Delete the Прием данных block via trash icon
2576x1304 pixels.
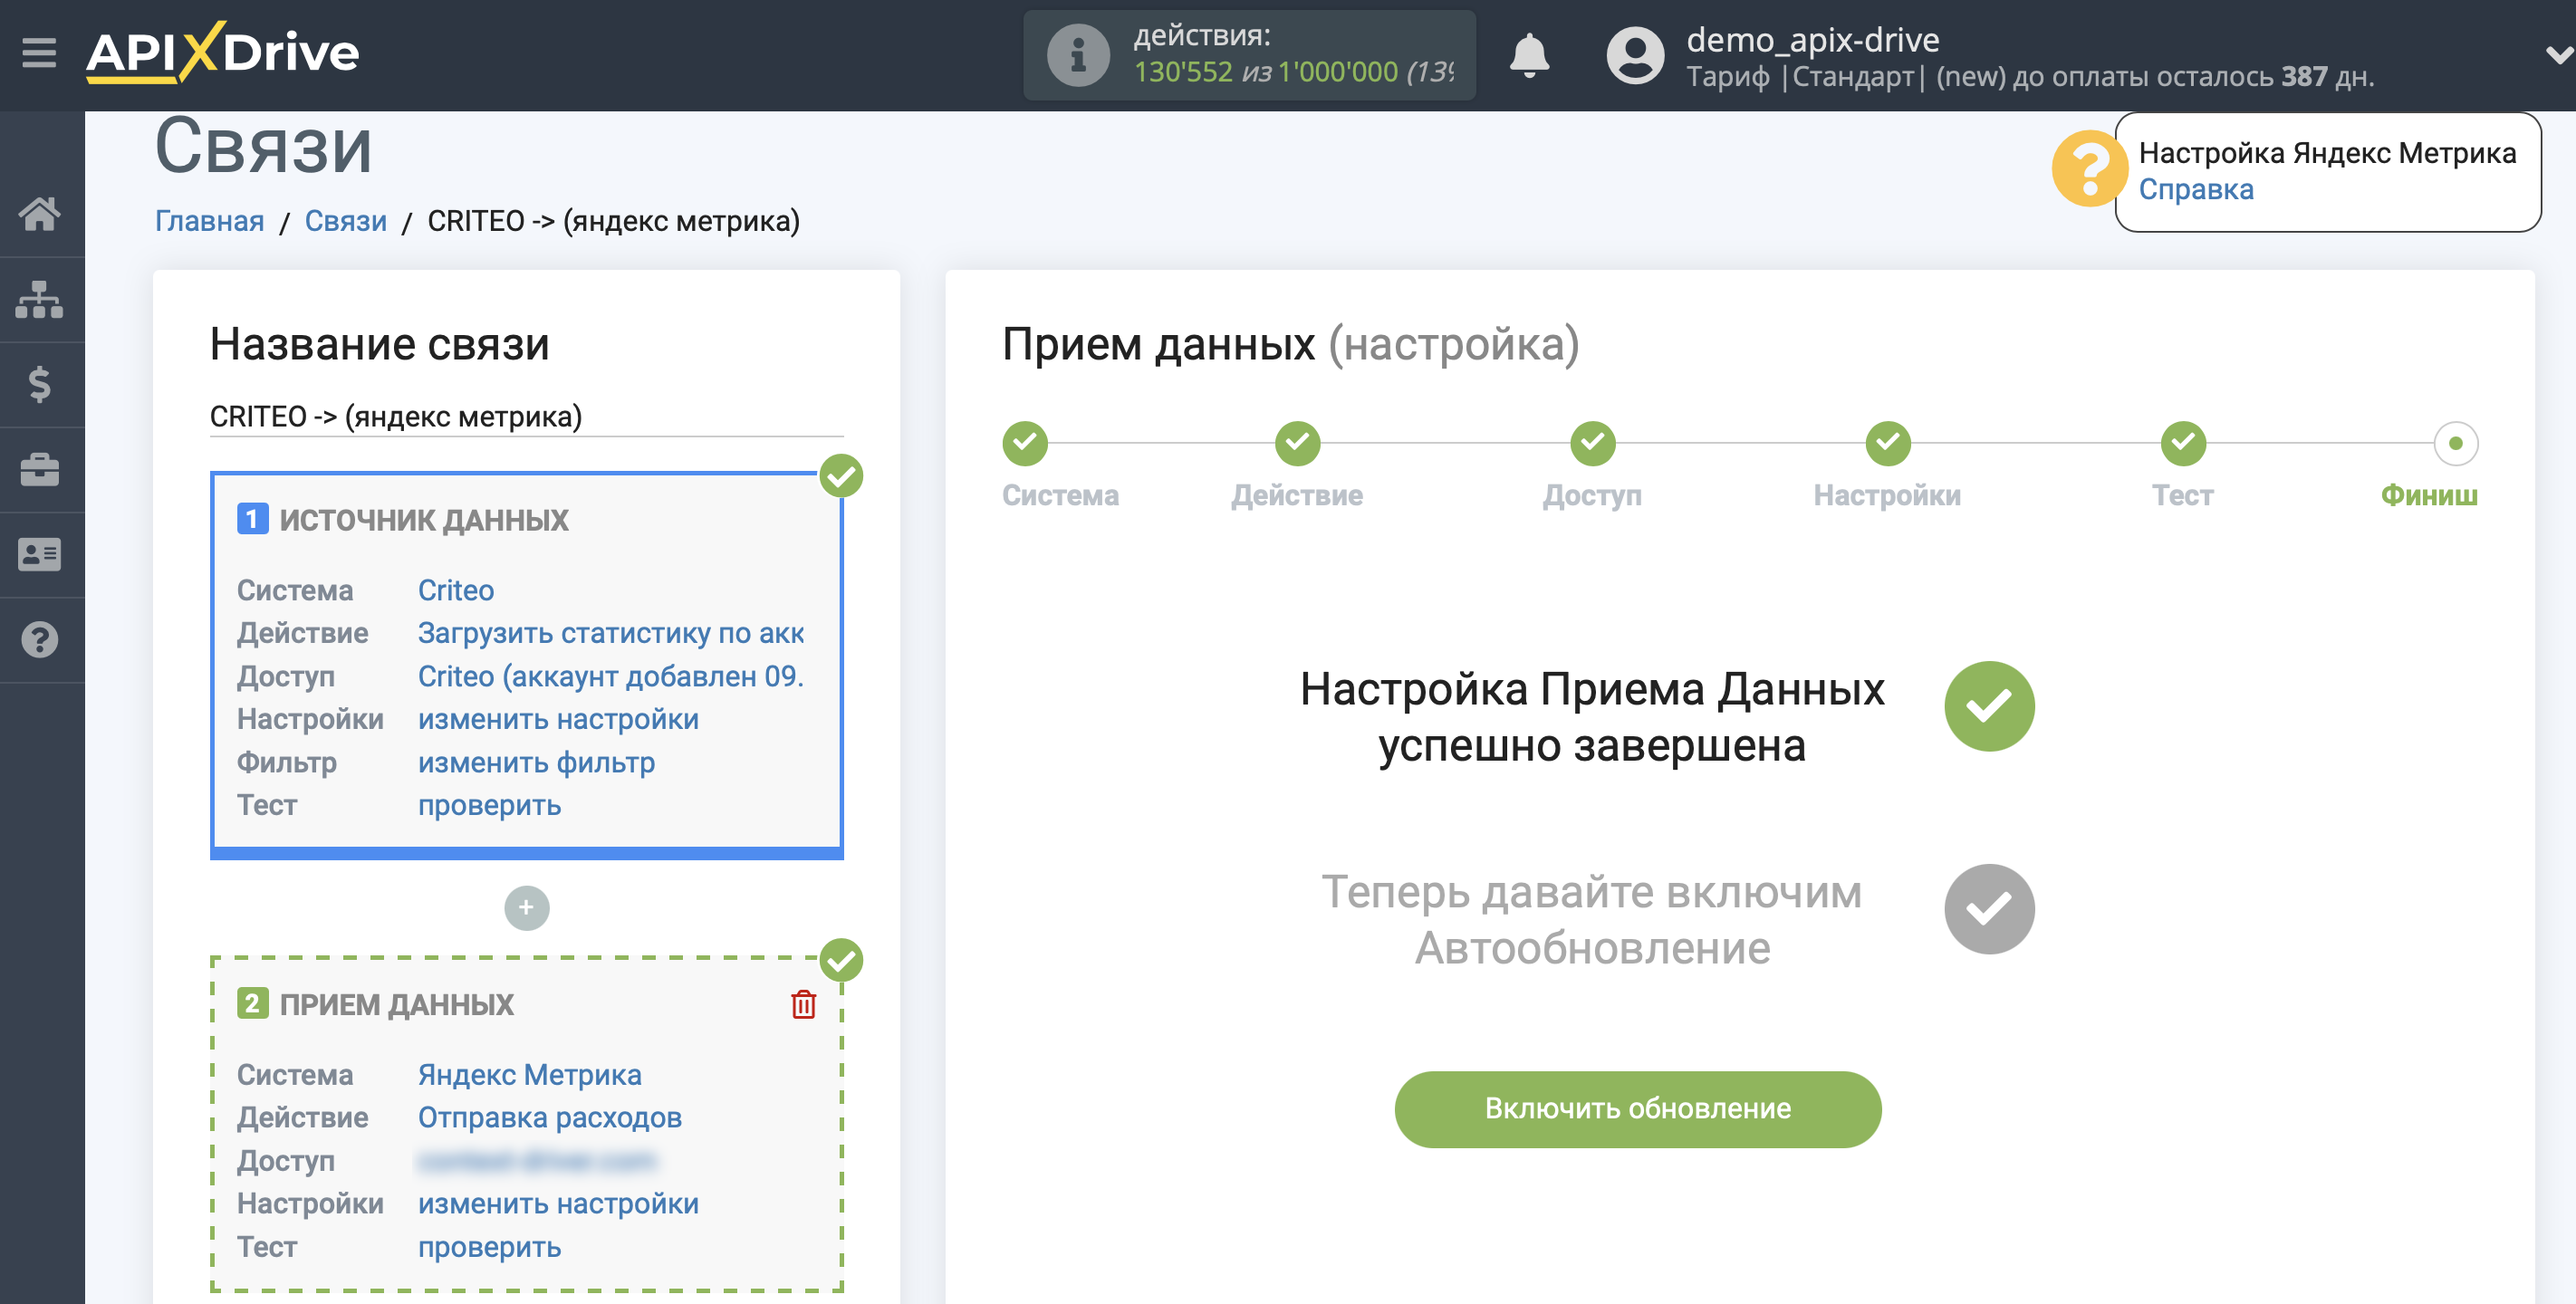coord(804,1004)
